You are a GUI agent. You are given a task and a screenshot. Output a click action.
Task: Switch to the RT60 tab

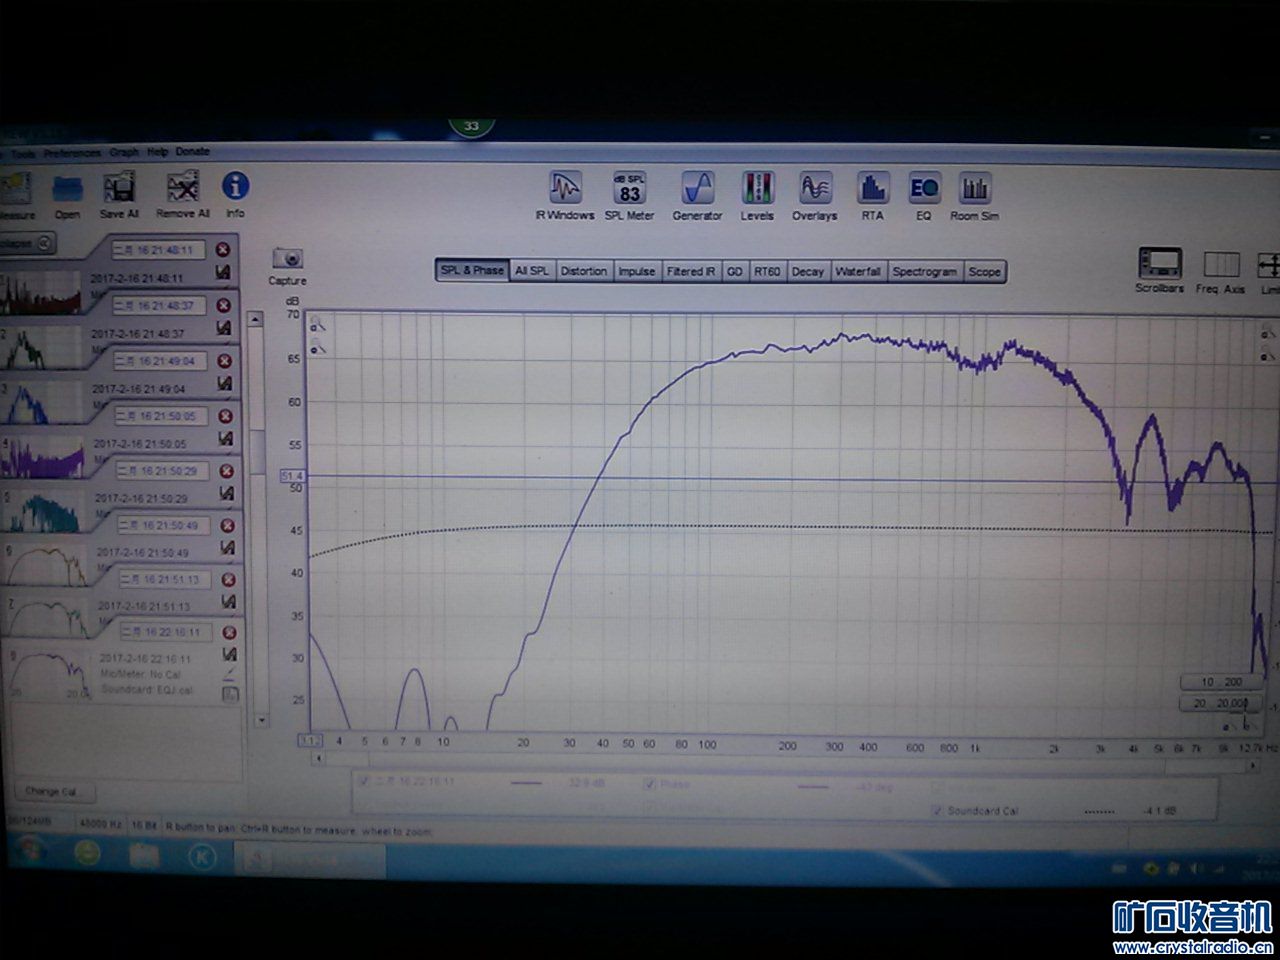pyautogui.click(x=767, y=271)
